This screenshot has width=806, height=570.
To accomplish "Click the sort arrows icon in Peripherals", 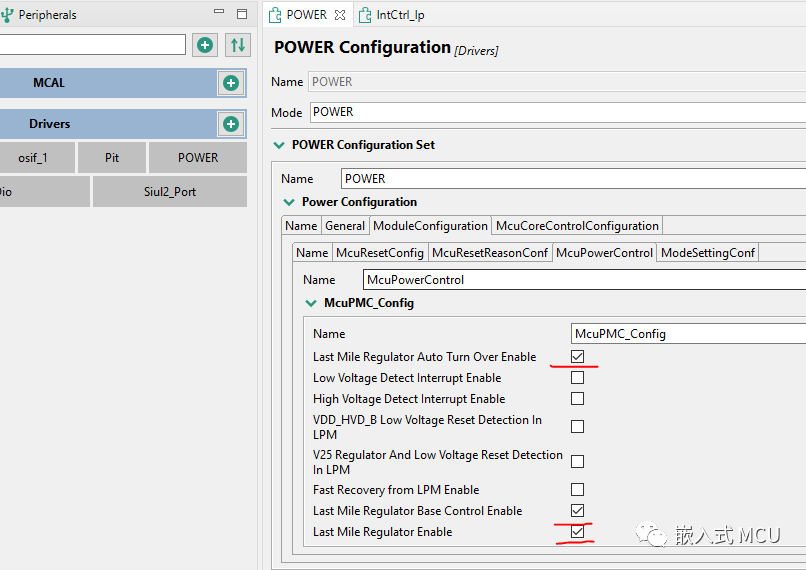I will tap(237, 45).
